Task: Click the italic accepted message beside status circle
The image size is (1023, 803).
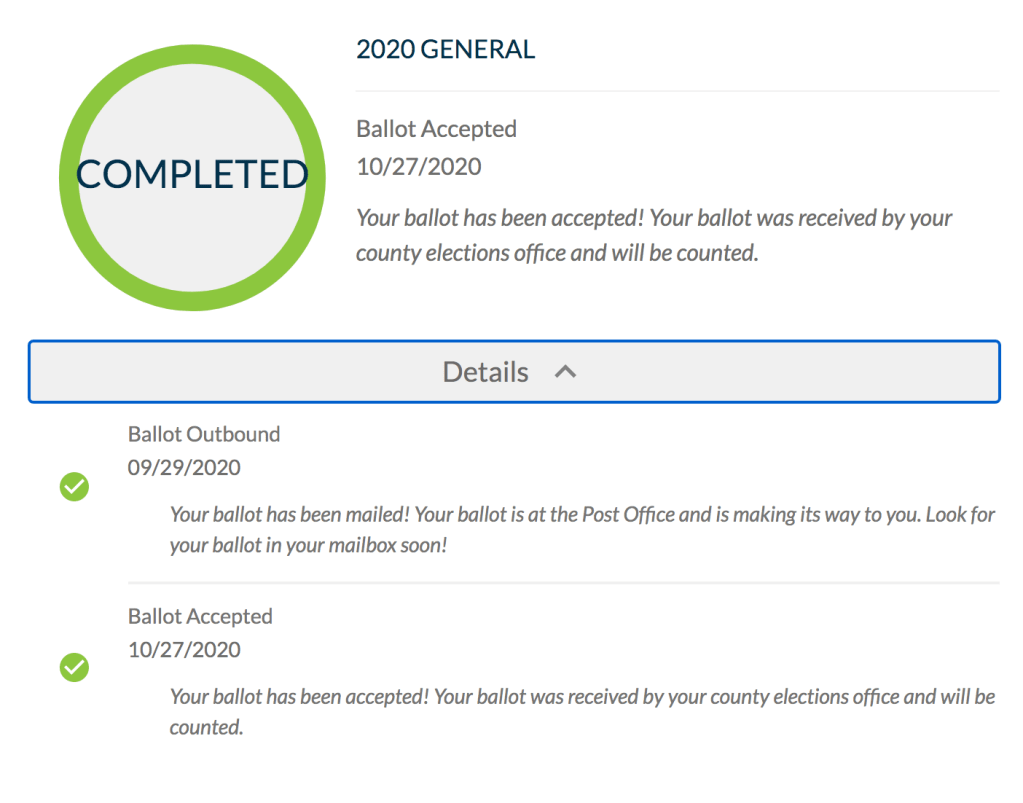Action: [654, 218]
